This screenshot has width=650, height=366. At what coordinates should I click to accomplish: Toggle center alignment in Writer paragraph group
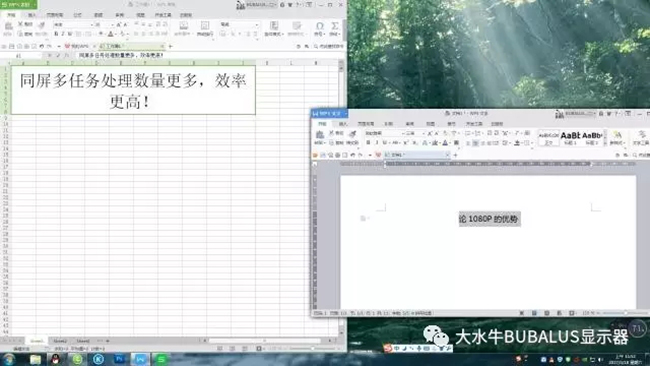click(x=475, y=143)
